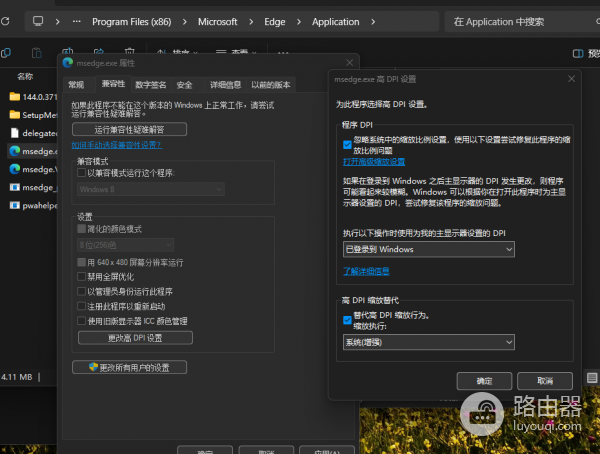Click the PC monitor icon in address bar
The image size is (600, 454).
[38, 21]
